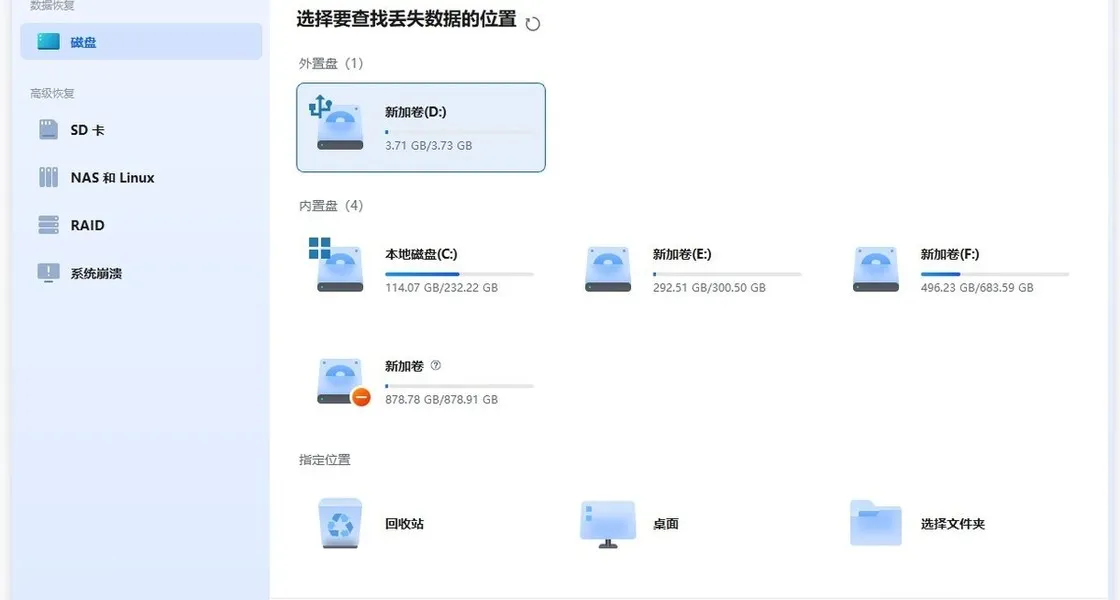
Task: Click the 本地磁盘(C:) usage bar
Action: click(459, 274)
